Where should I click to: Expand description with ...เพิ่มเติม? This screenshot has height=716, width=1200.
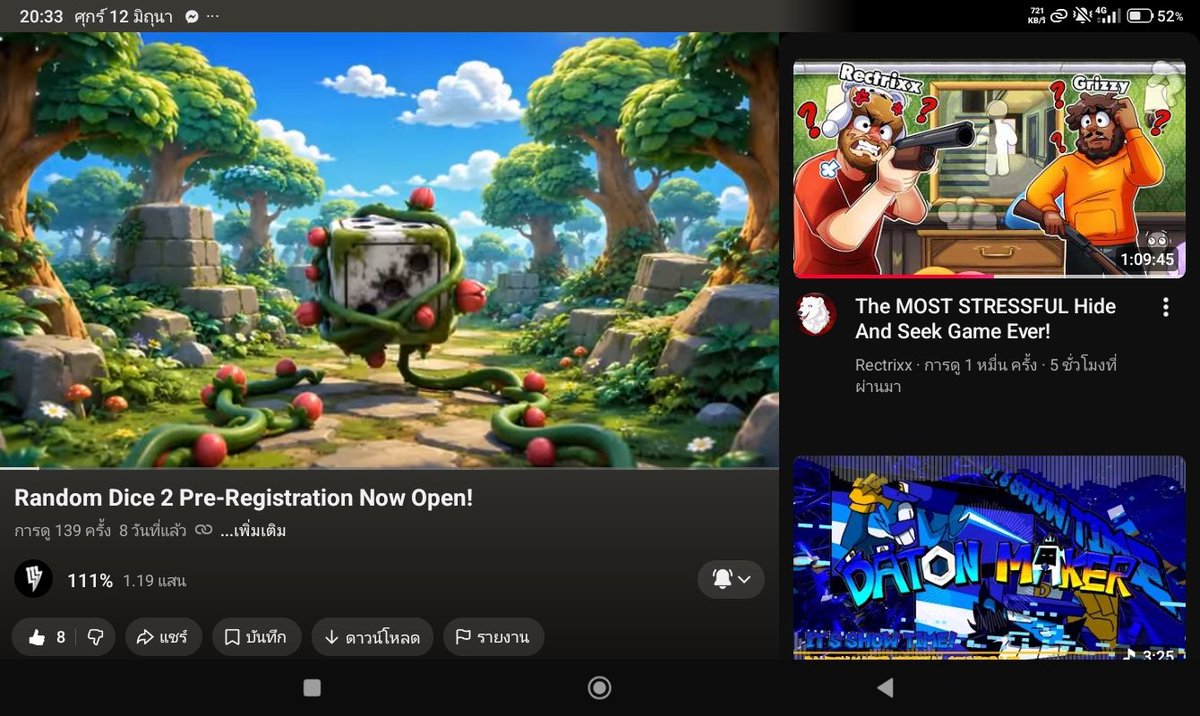[253, 530]
